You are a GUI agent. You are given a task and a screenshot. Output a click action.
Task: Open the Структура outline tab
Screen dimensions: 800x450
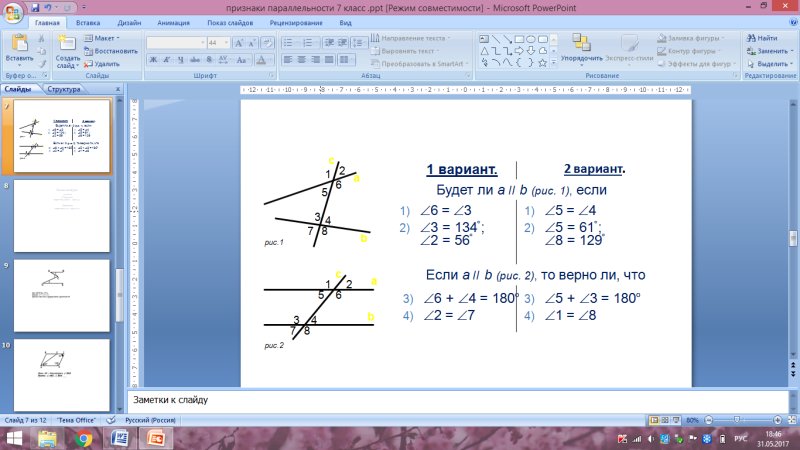tap(63, 89)
